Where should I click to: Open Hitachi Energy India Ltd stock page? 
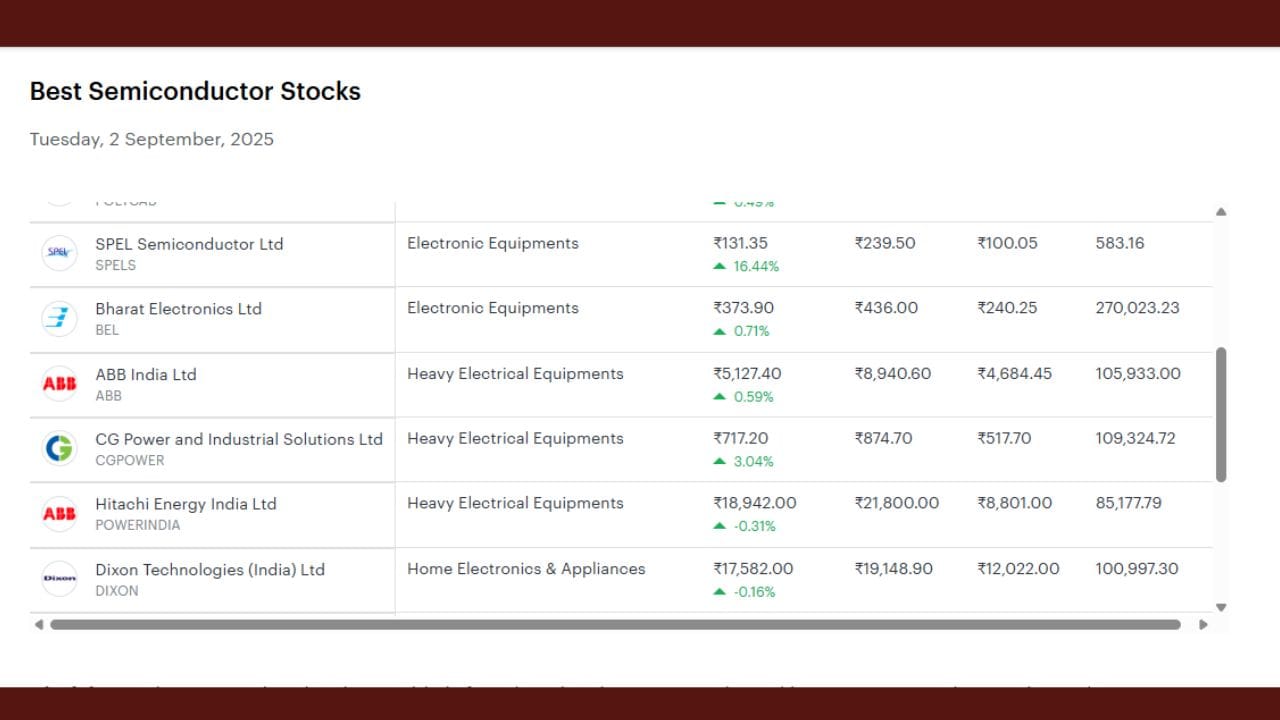tap(185, 504)
